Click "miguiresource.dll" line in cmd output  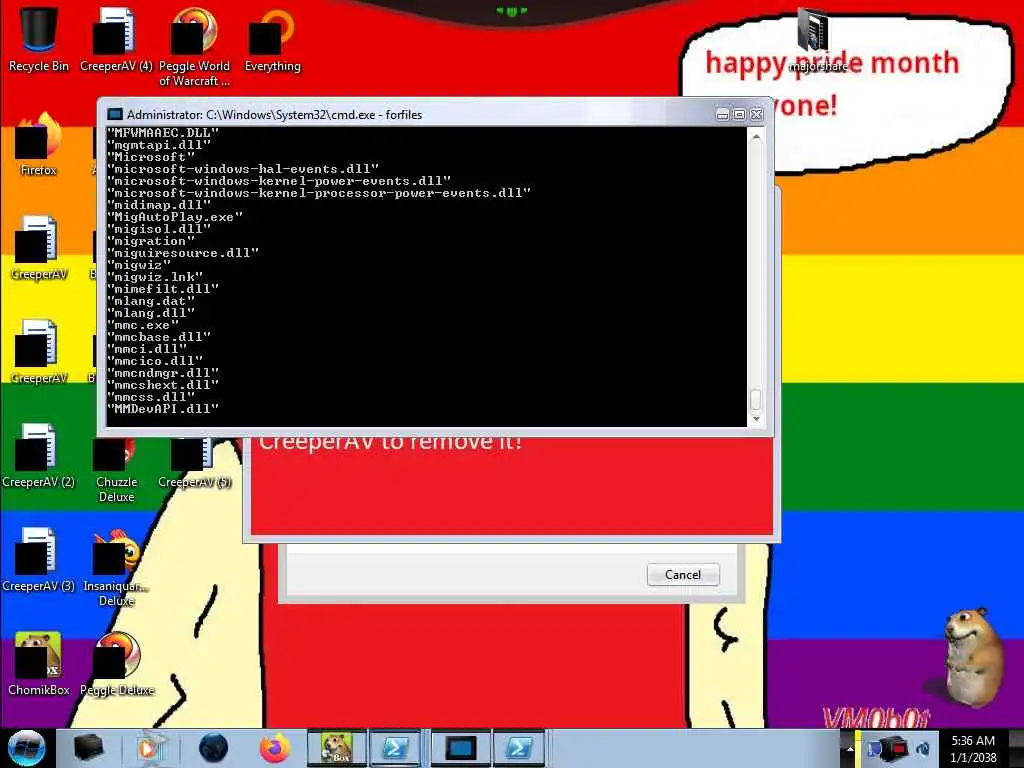(183, 253)
